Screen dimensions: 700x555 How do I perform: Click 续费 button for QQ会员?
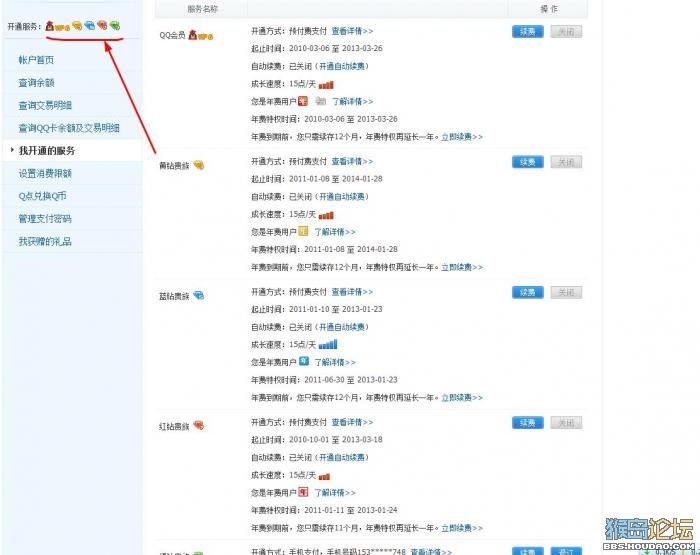[x=528, y=32]
